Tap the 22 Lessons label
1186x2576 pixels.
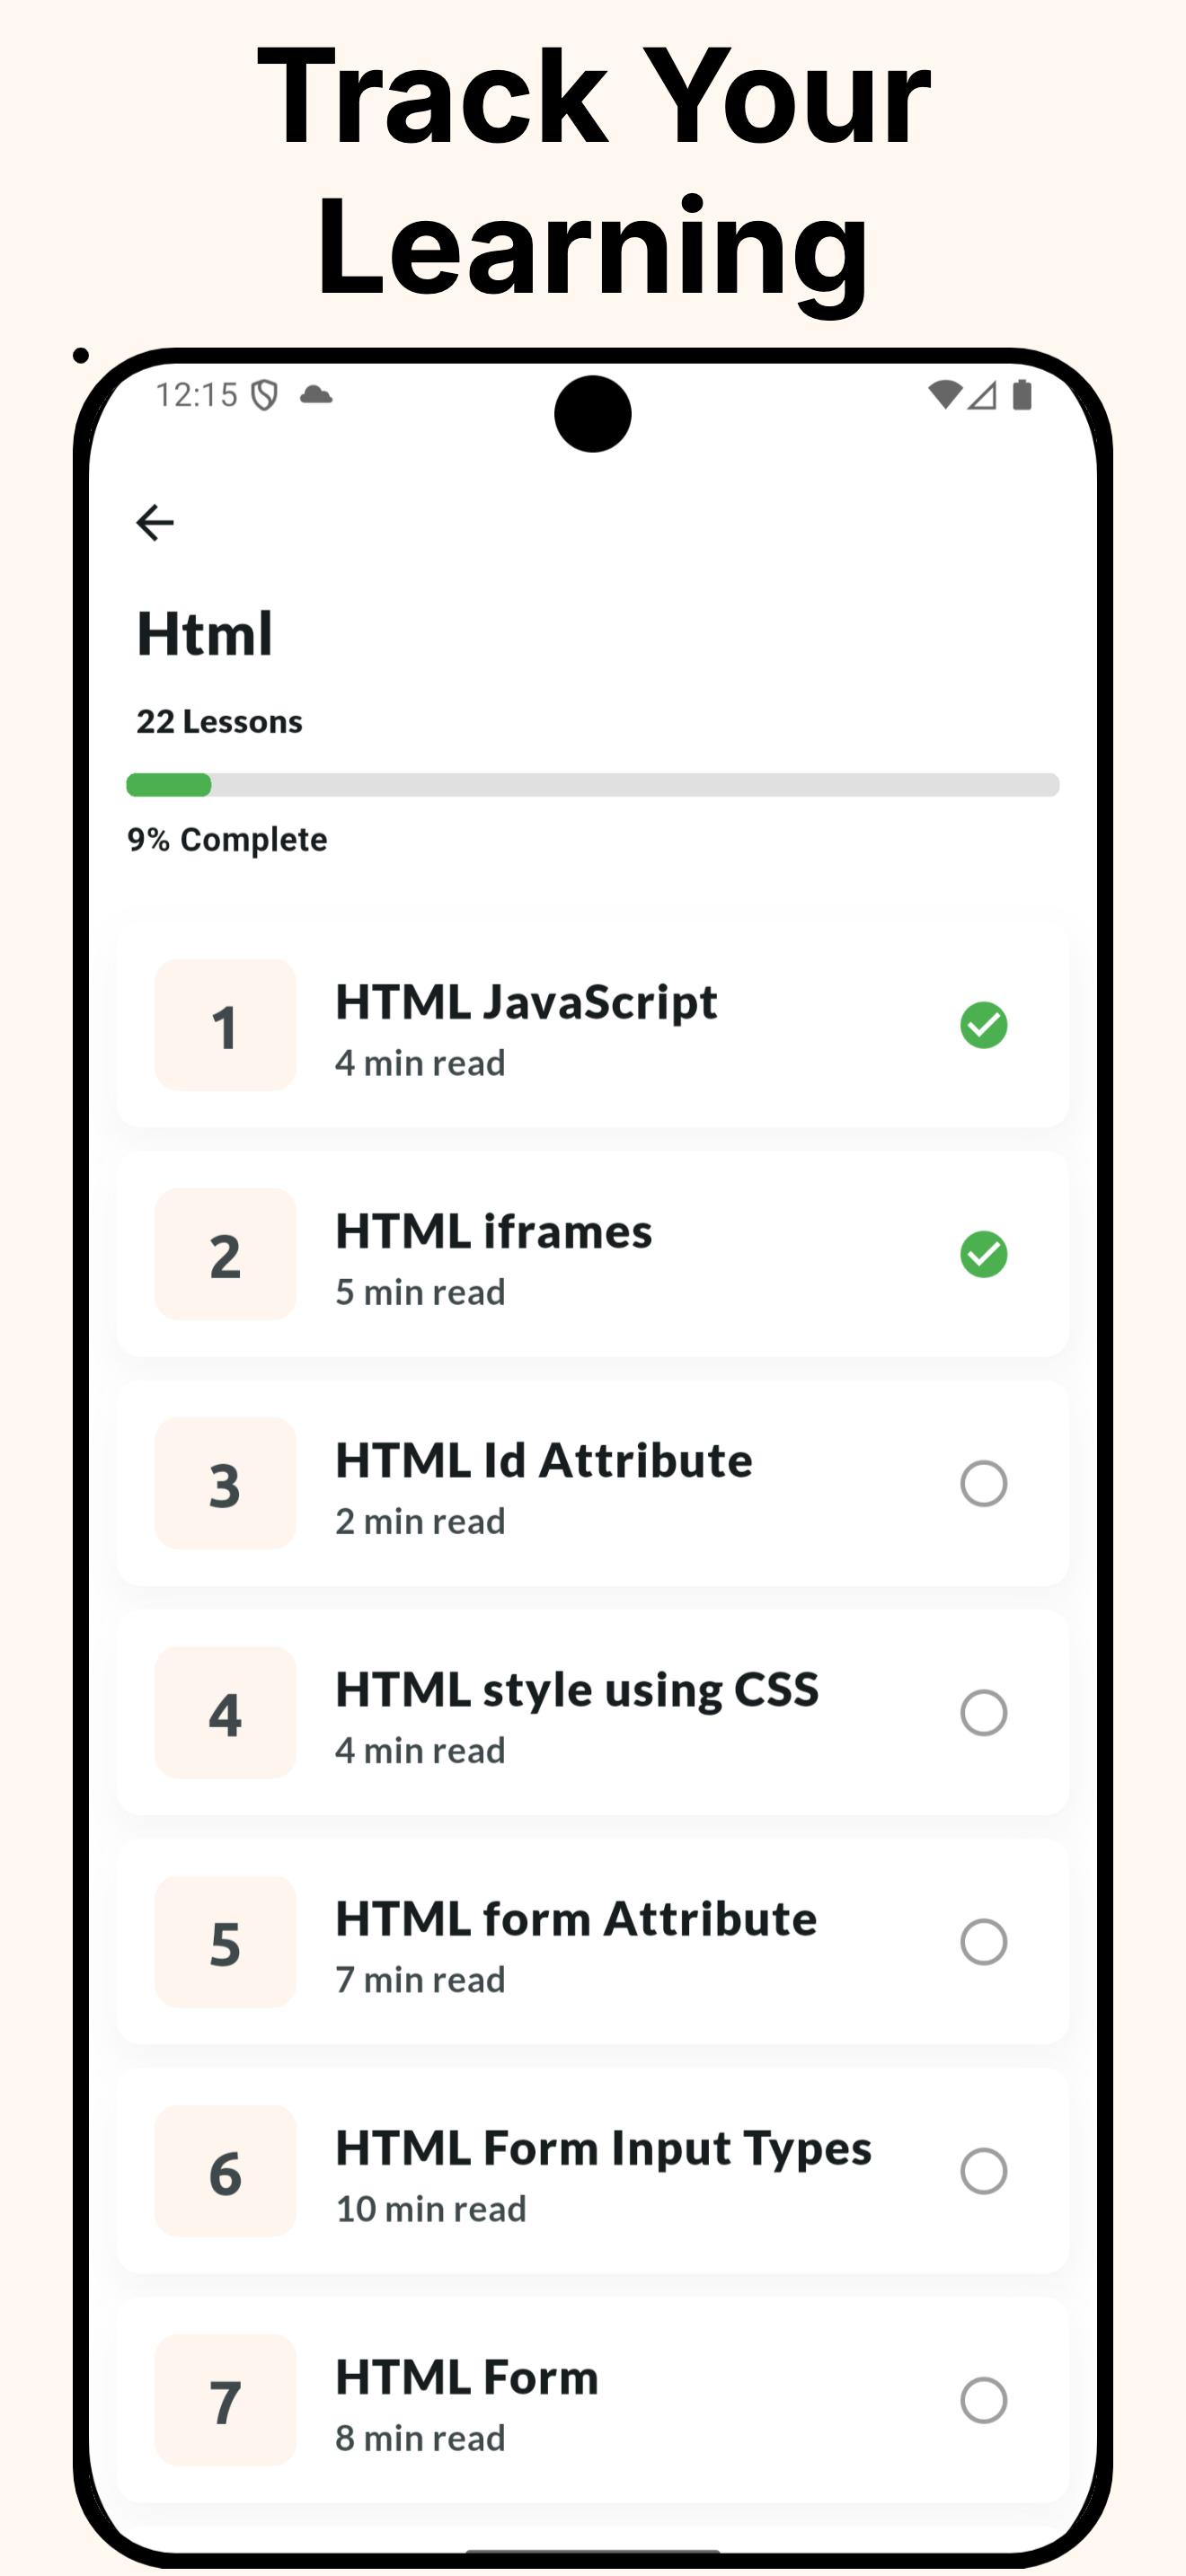coord(219,721)
